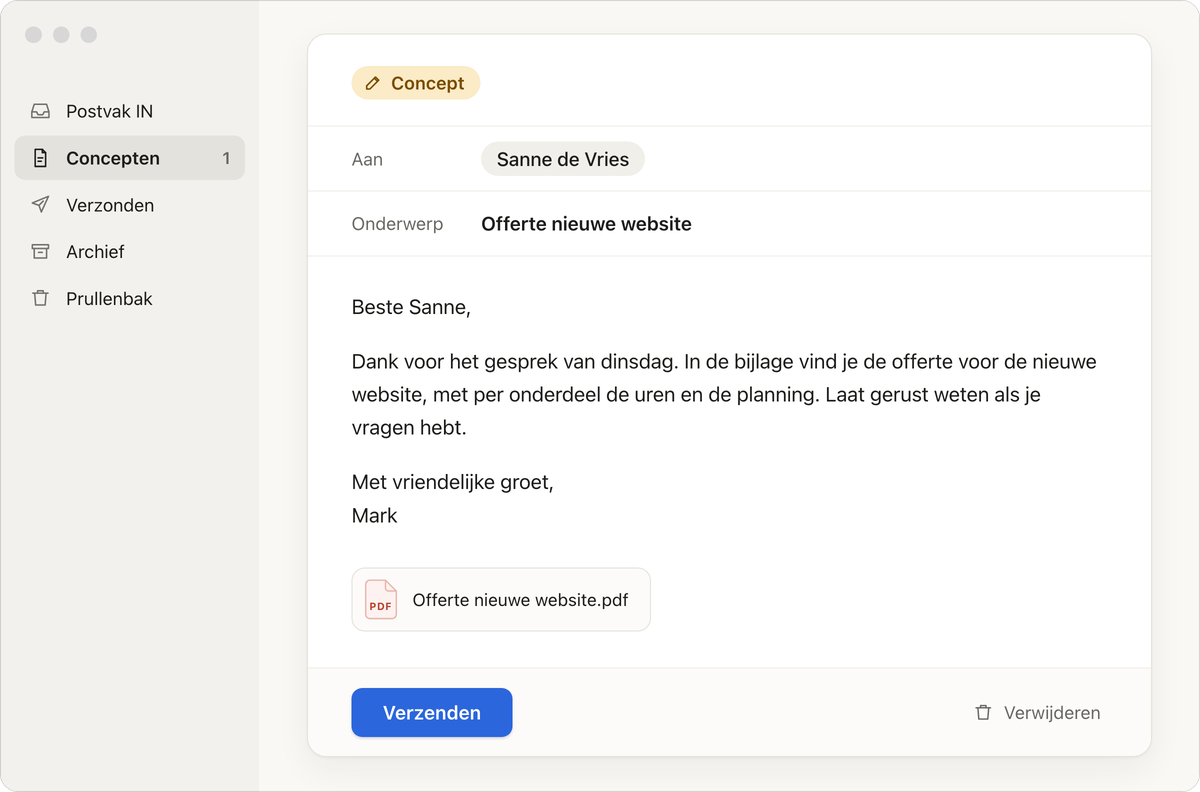Click the middle minimize window dot
Viewport: 1200px width, 792px height.
(61, 35)
